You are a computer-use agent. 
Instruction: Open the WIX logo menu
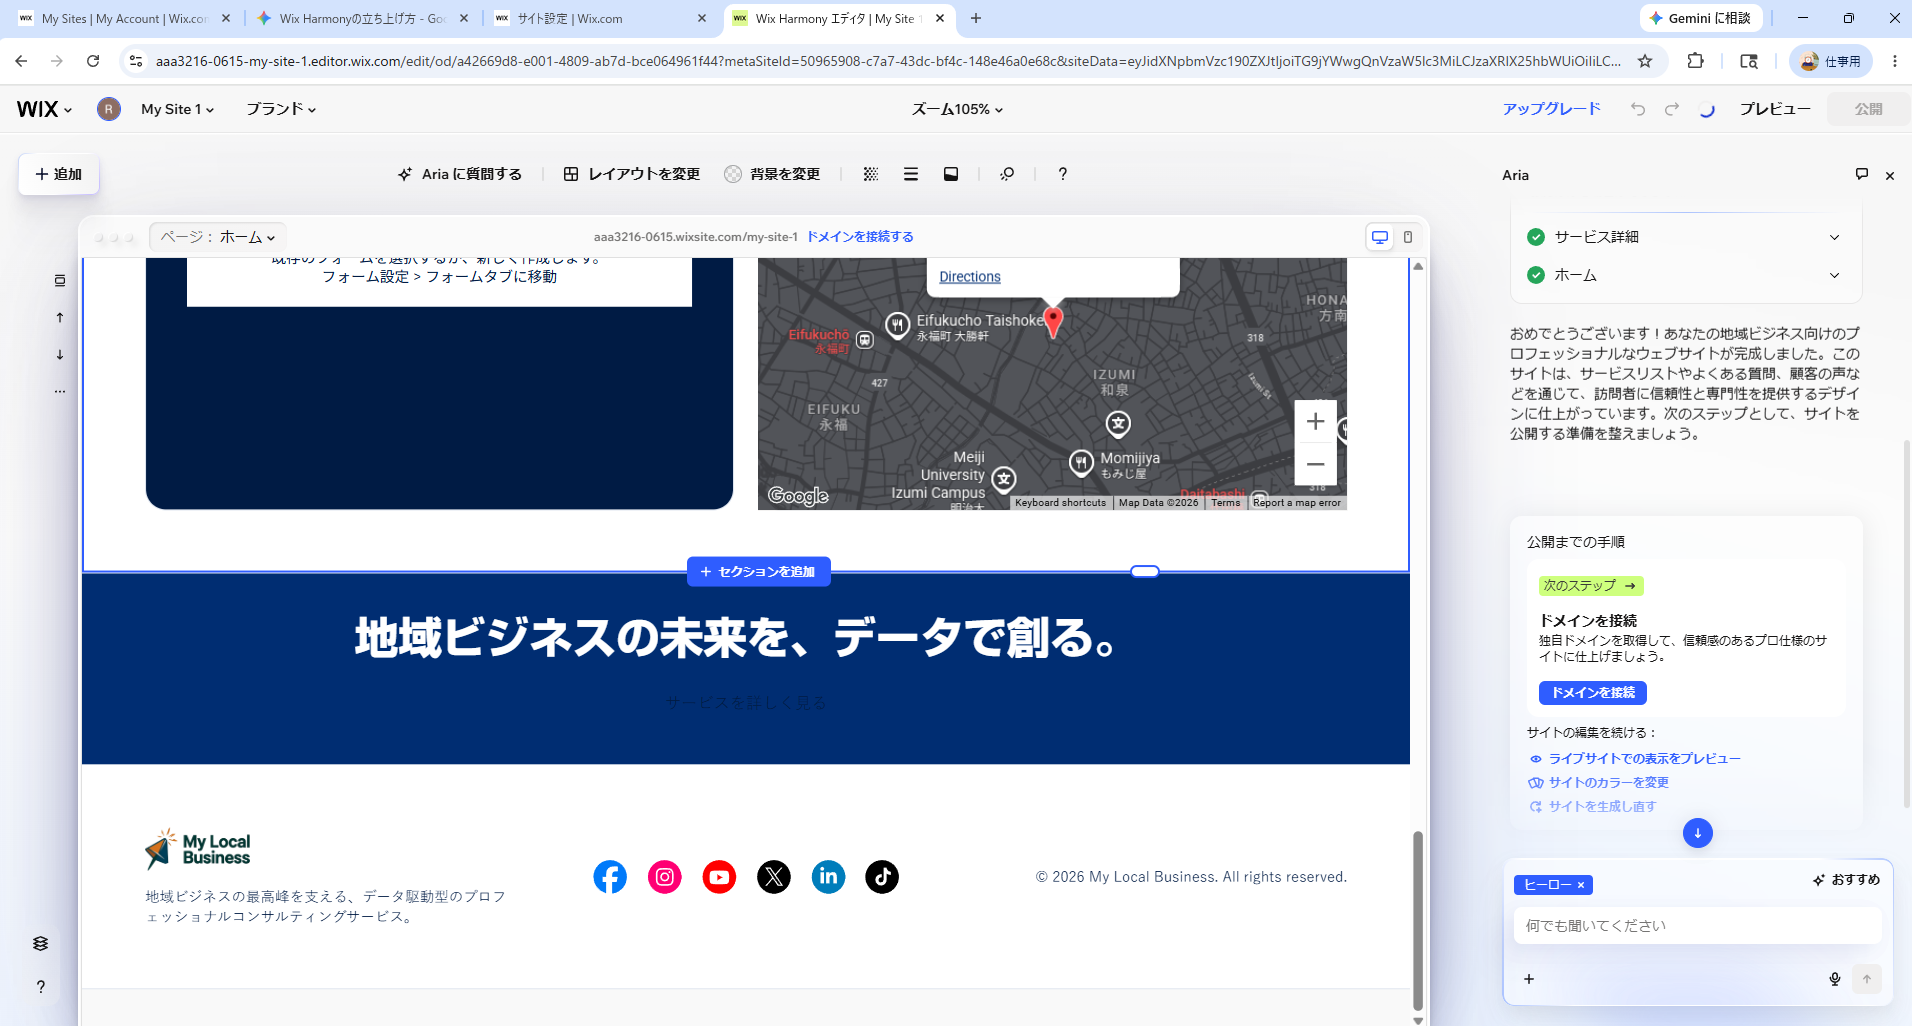click(44, 109)
